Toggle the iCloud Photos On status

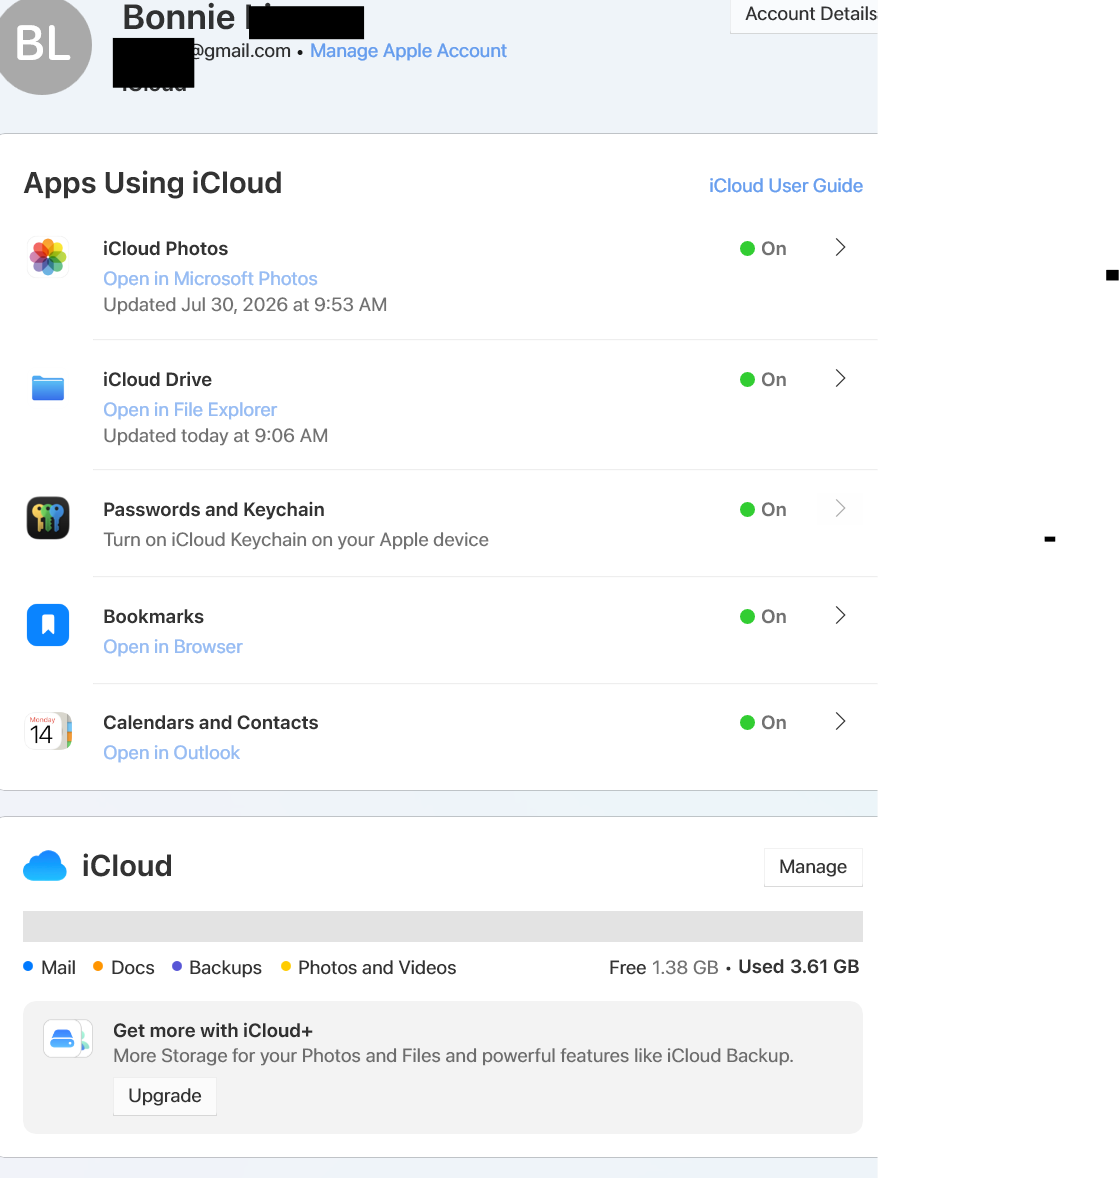[763, 249]
